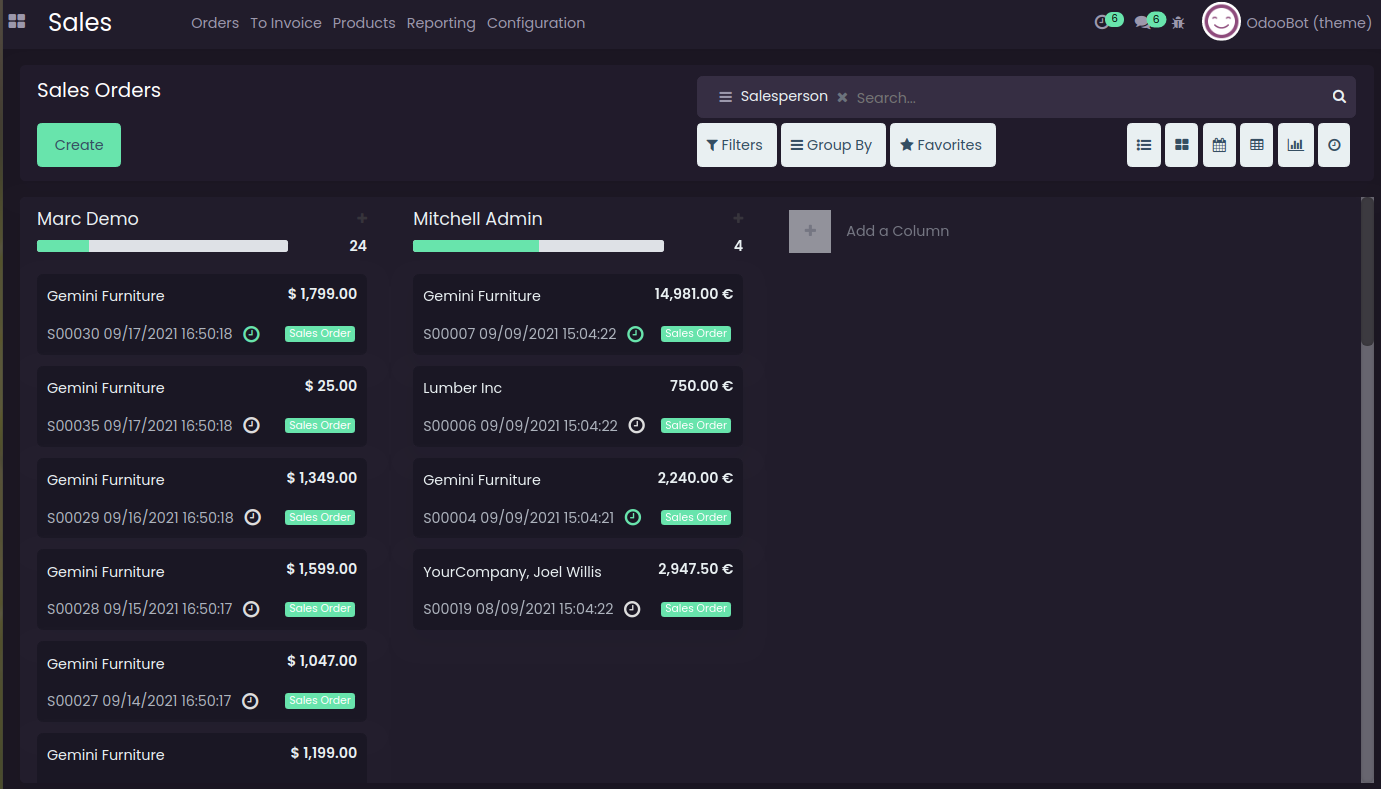Click the search magnifier icon
This screenshot has height=789, width=1381.
tap(1339, 97)
